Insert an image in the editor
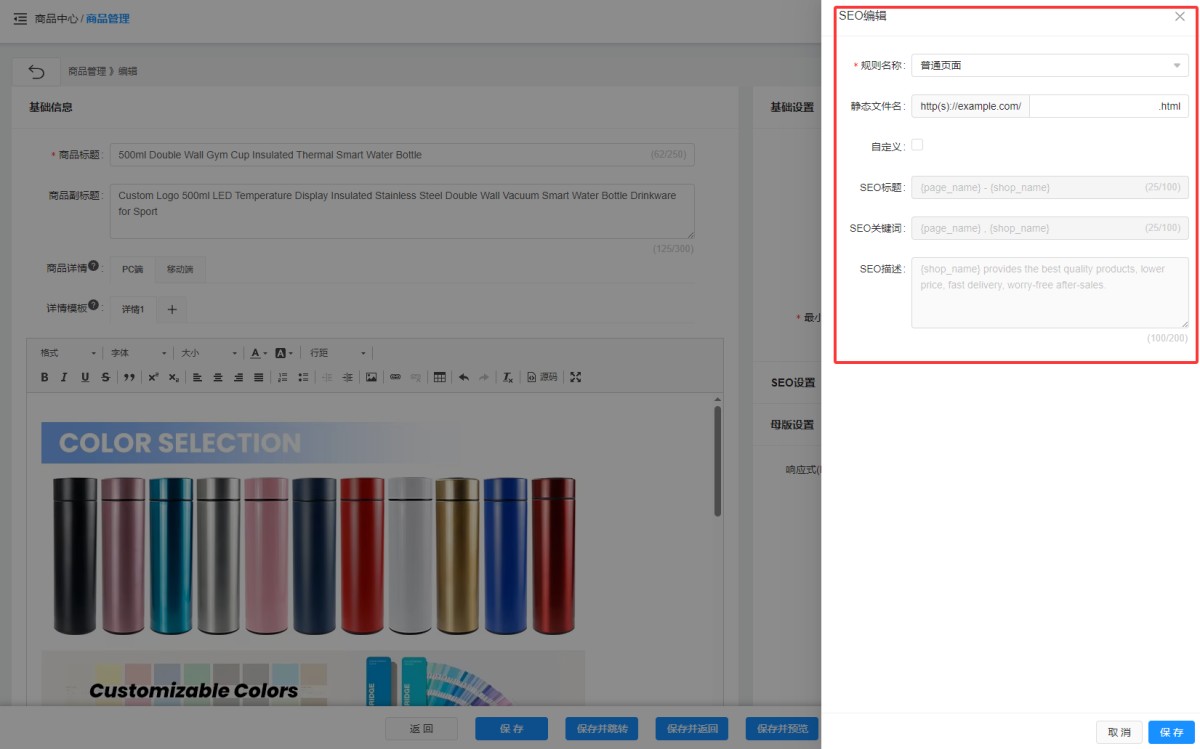Viewport: 1200px width, 749px height. pyautogui.click(x=371, y=377)
